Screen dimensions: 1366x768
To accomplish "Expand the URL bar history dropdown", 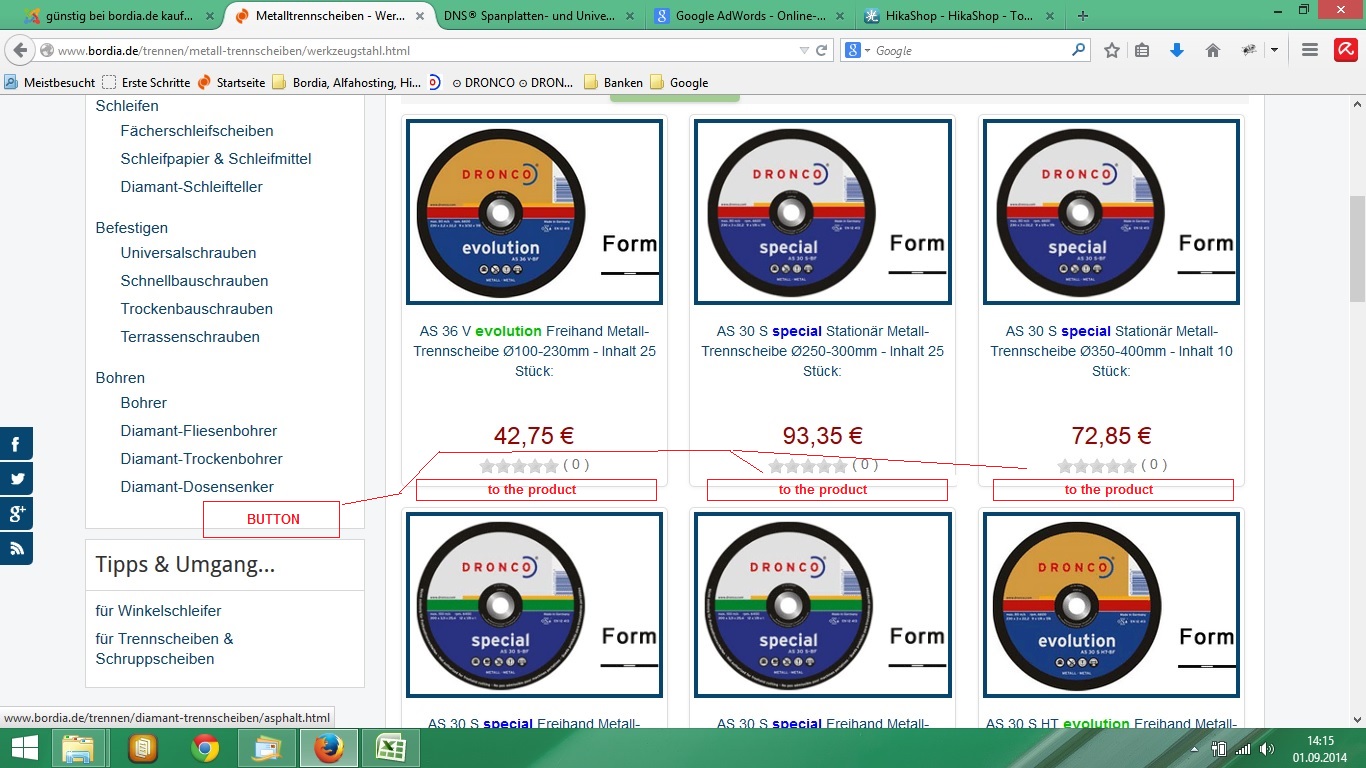I will [x=804, y=51].
